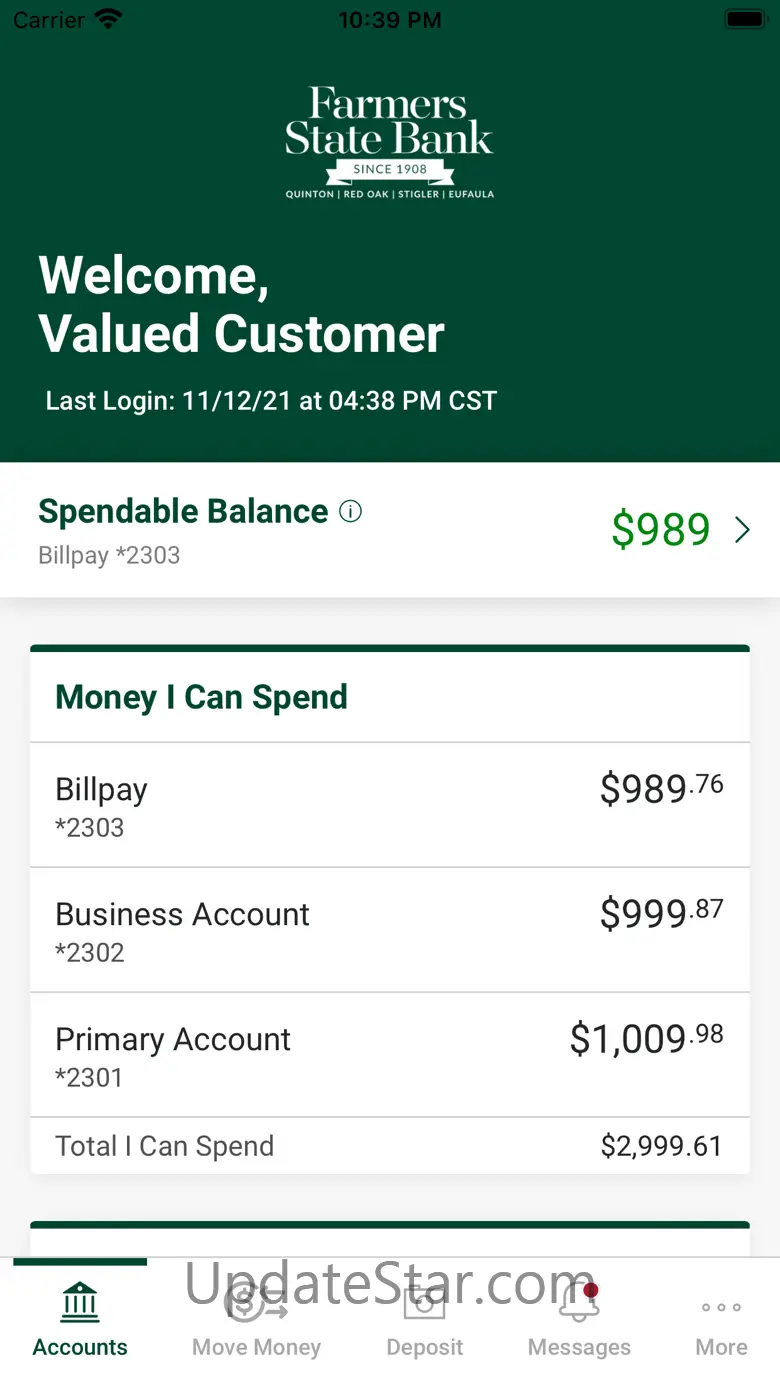Open the Move Money transfer icon
Viewport: 780px width, 1387px height.
tap(256, 1302)
